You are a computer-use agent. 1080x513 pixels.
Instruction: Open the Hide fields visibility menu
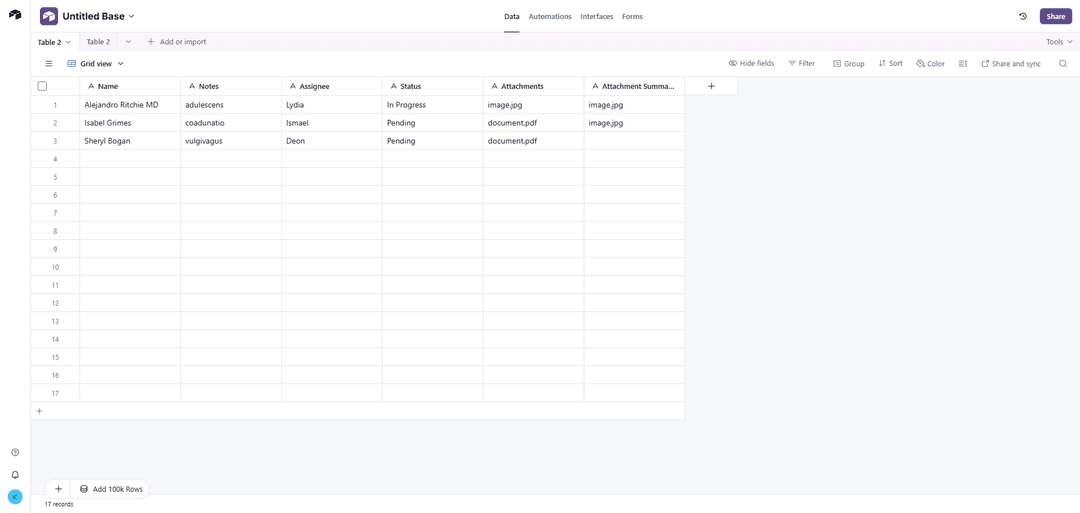point(751,63)
